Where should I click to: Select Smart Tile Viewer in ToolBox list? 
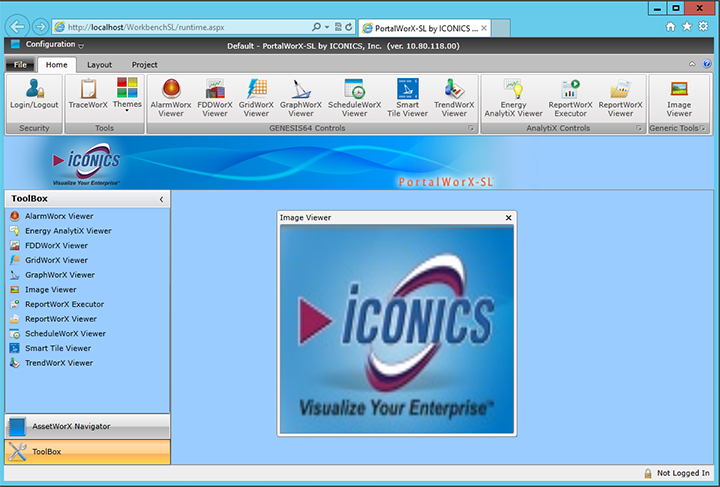tap(87, 348)
